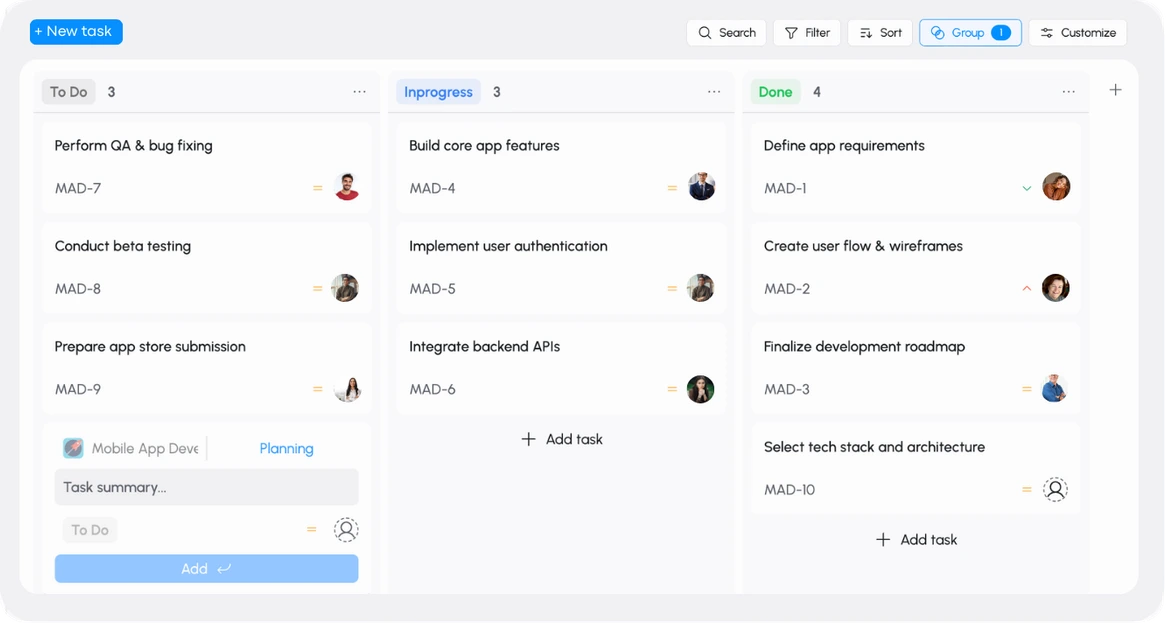Image resolution: width=1166 pixels, height=623 pixels.
Task: Click Add task under Inprogress column
Action: tap(562, 439)
